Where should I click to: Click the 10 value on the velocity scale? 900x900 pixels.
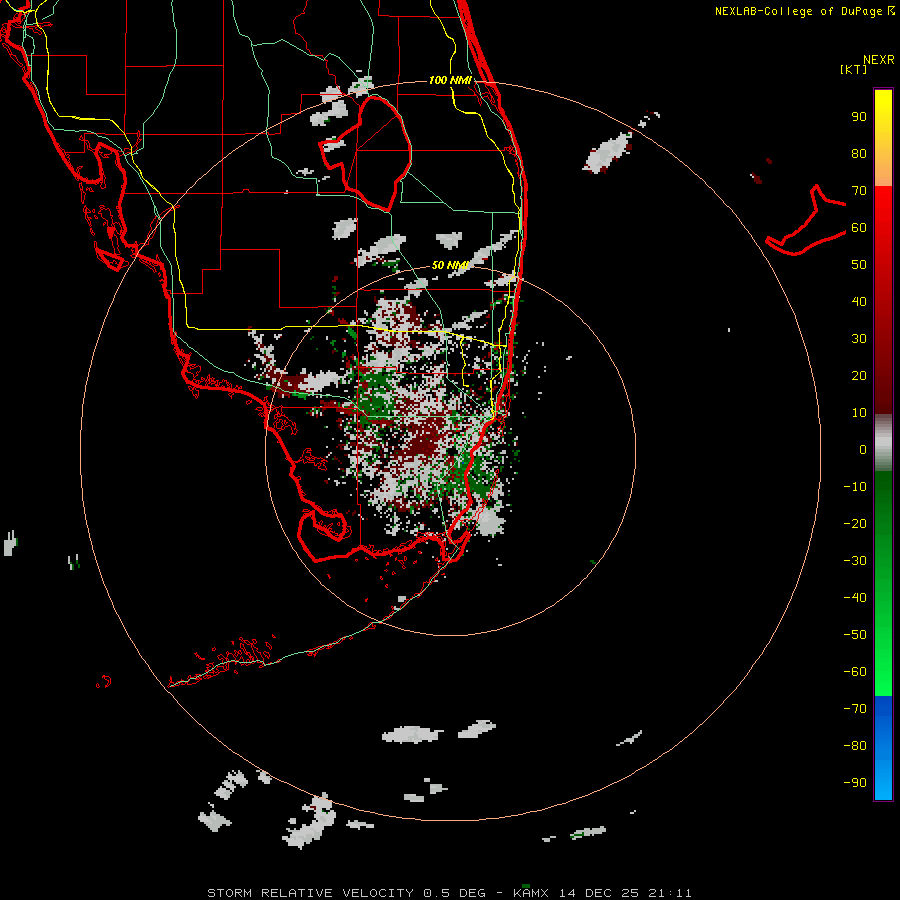click(859, 413)
